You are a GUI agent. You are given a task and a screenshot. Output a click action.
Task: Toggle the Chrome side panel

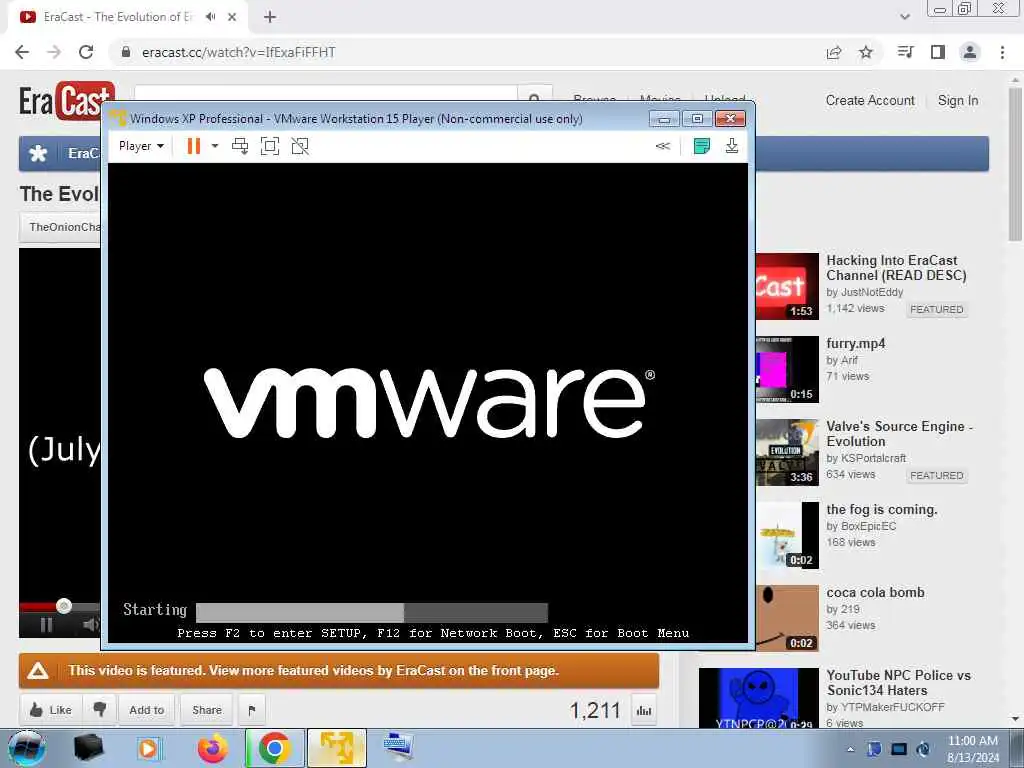(938, 52)
